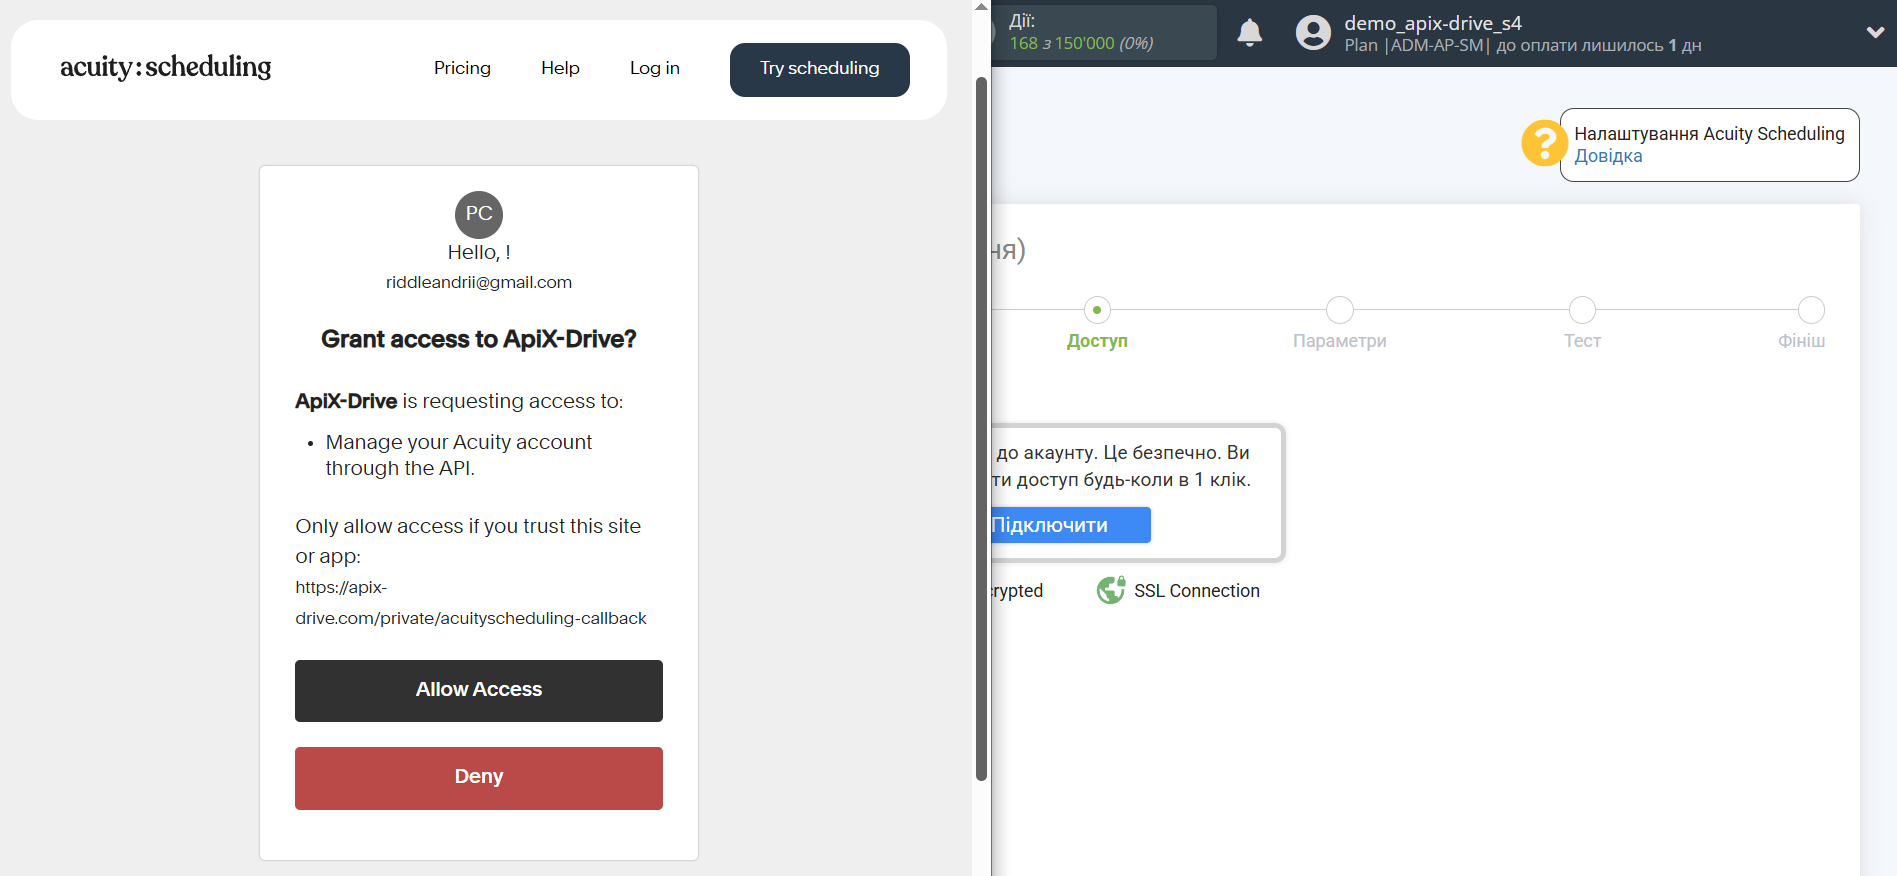The image size is (1897, 876).
Task: Click the PC avatar circle
Action: pos(479,214)
